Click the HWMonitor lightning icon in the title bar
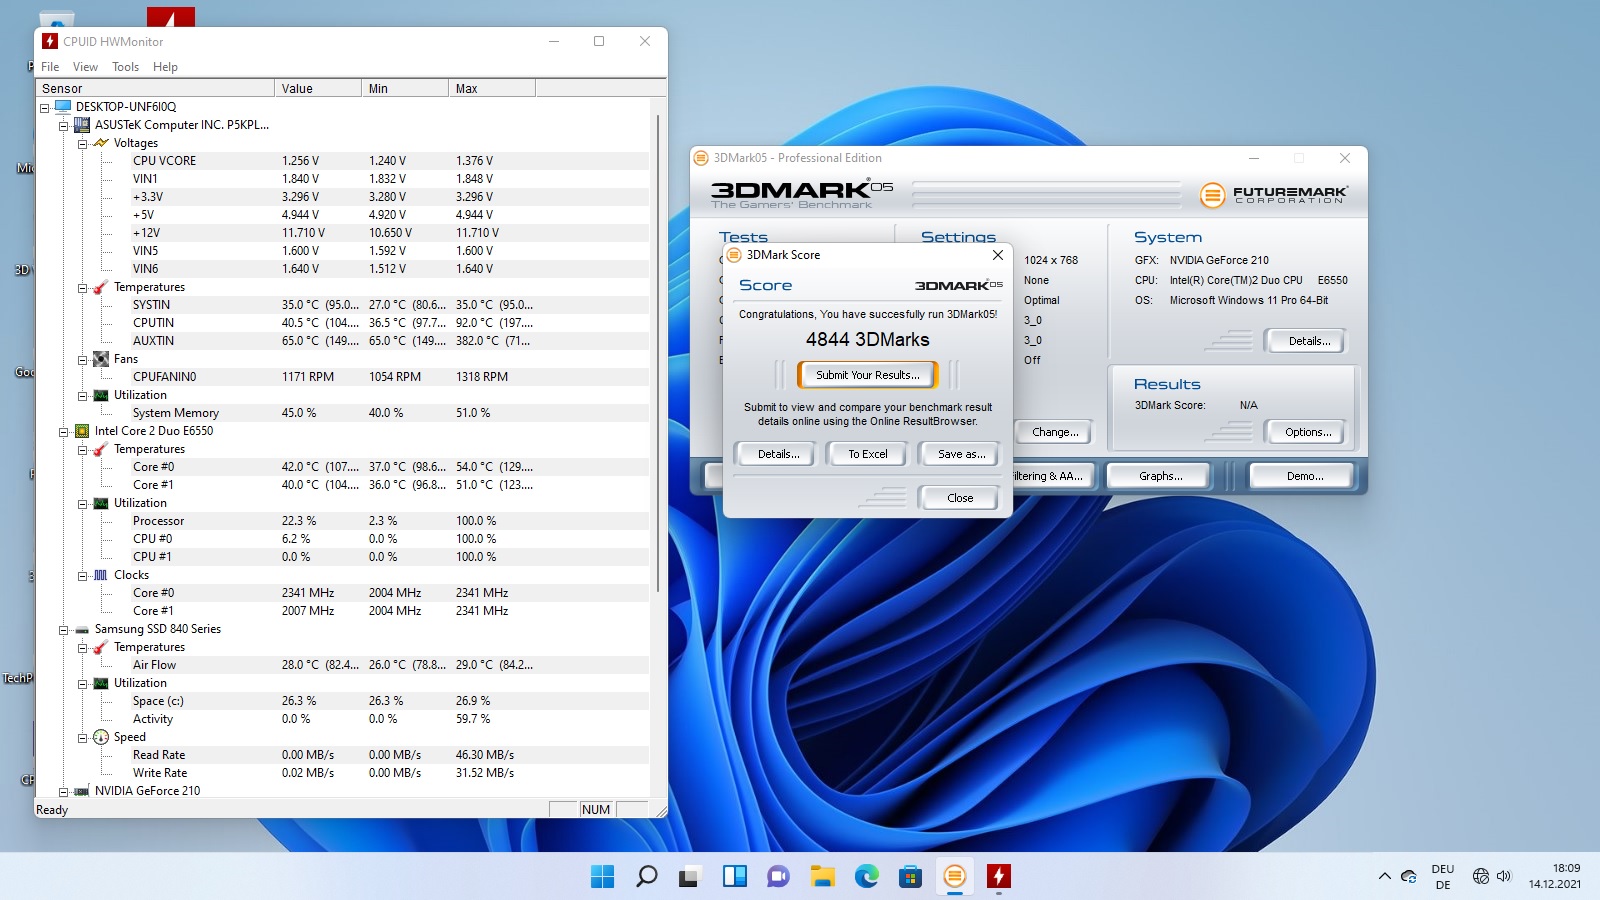The height and width of the screenshot is (900, 1600). click(x=50, y=41)
